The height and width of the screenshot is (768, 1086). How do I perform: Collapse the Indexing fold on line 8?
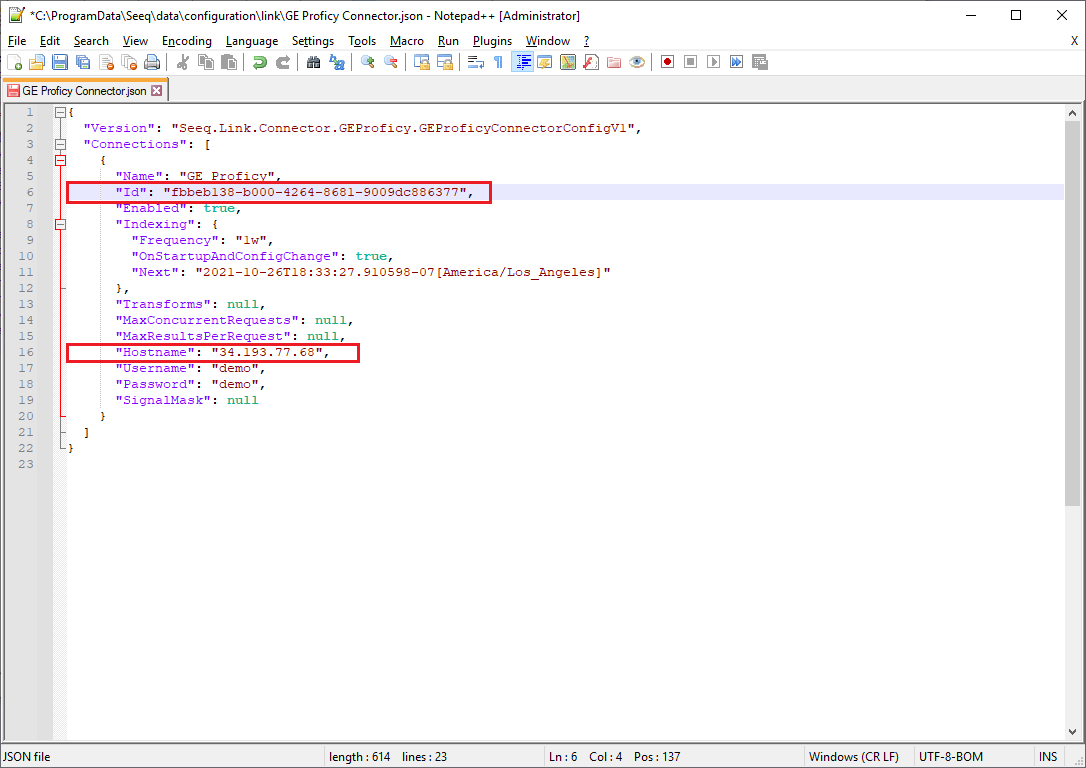[x=60, y=224]
